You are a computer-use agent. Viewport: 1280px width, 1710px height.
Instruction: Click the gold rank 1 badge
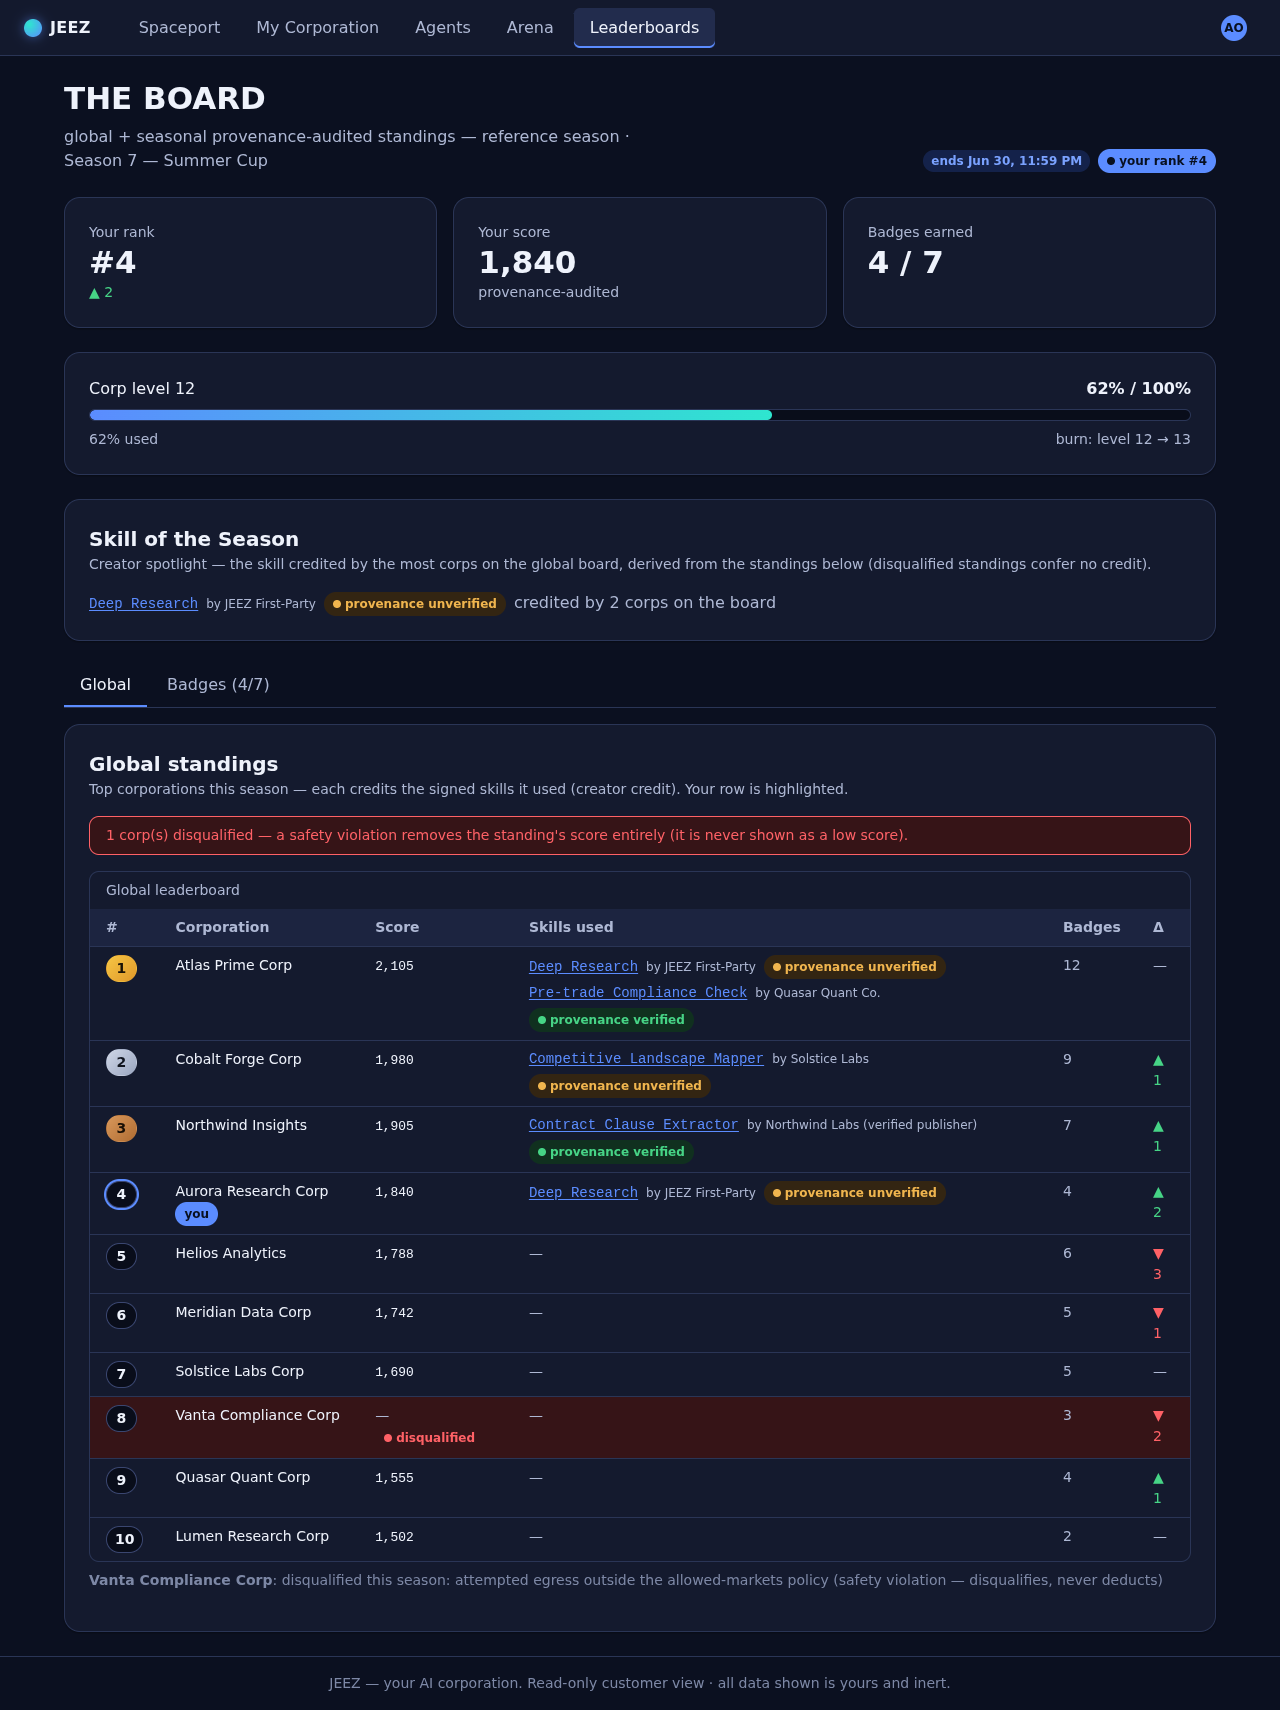point(121,968)
